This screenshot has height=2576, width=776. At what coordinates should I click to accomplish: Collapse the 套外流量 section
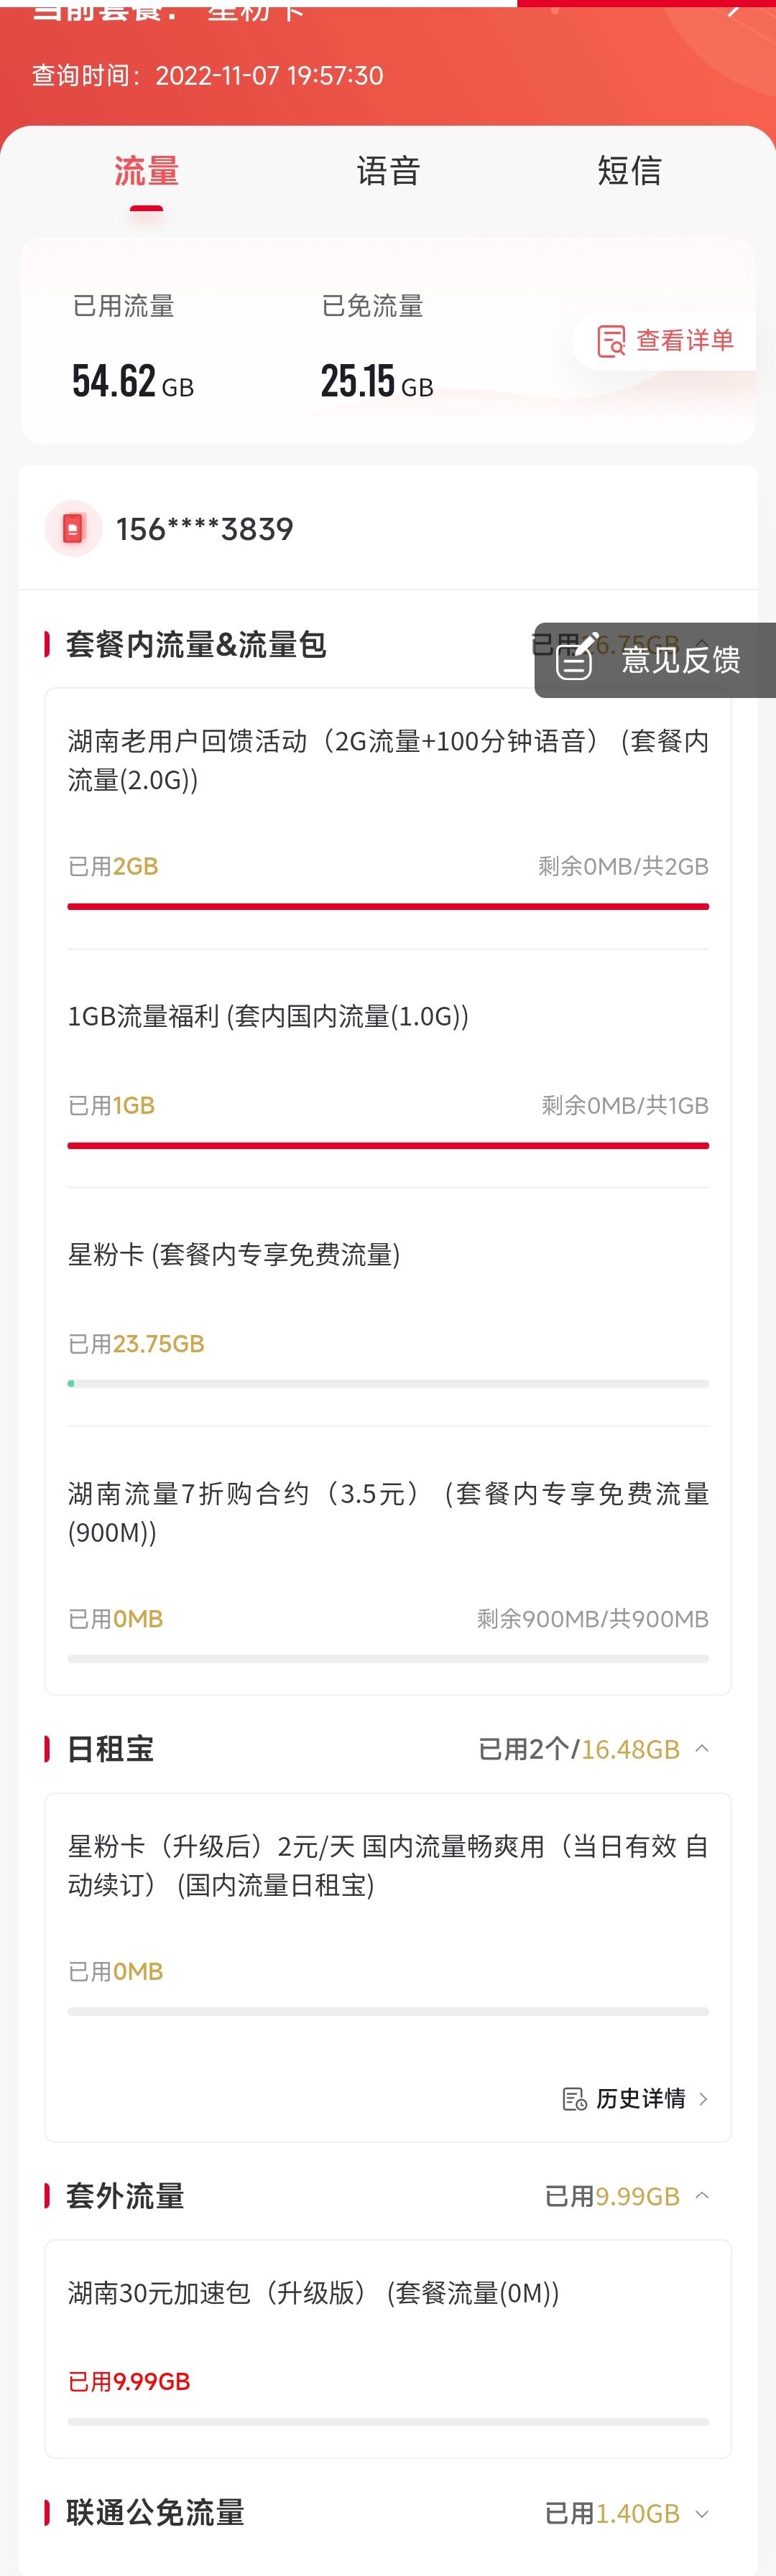click(702, 2195)
